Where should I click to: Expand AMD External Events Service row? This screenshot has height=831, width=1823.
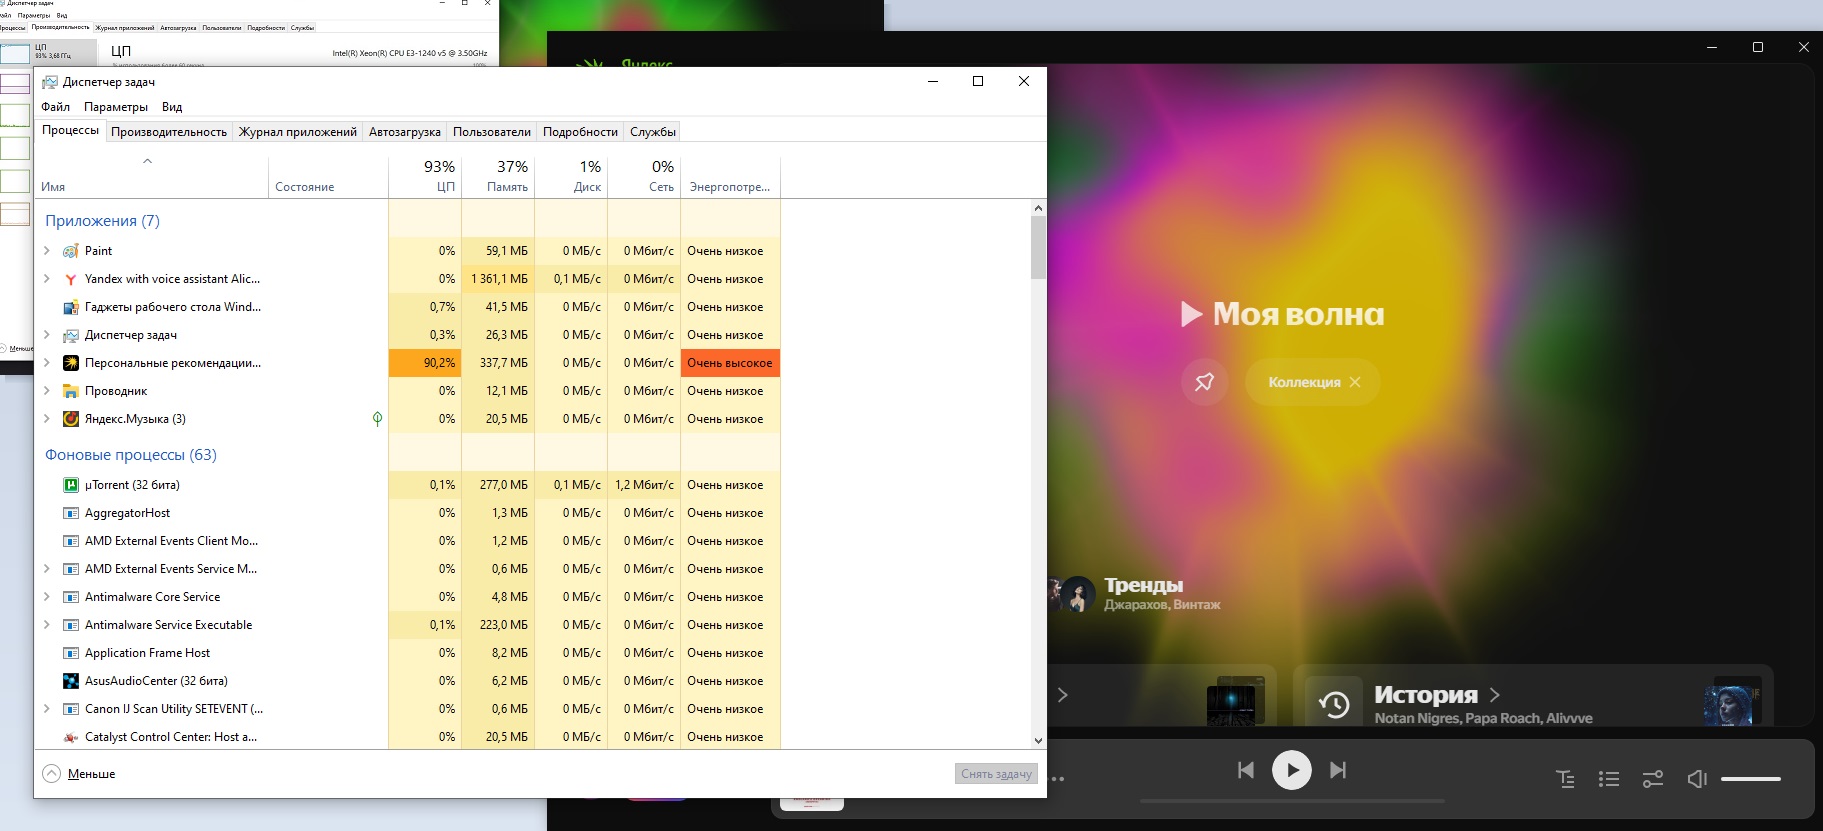click(x=47, y=569)
